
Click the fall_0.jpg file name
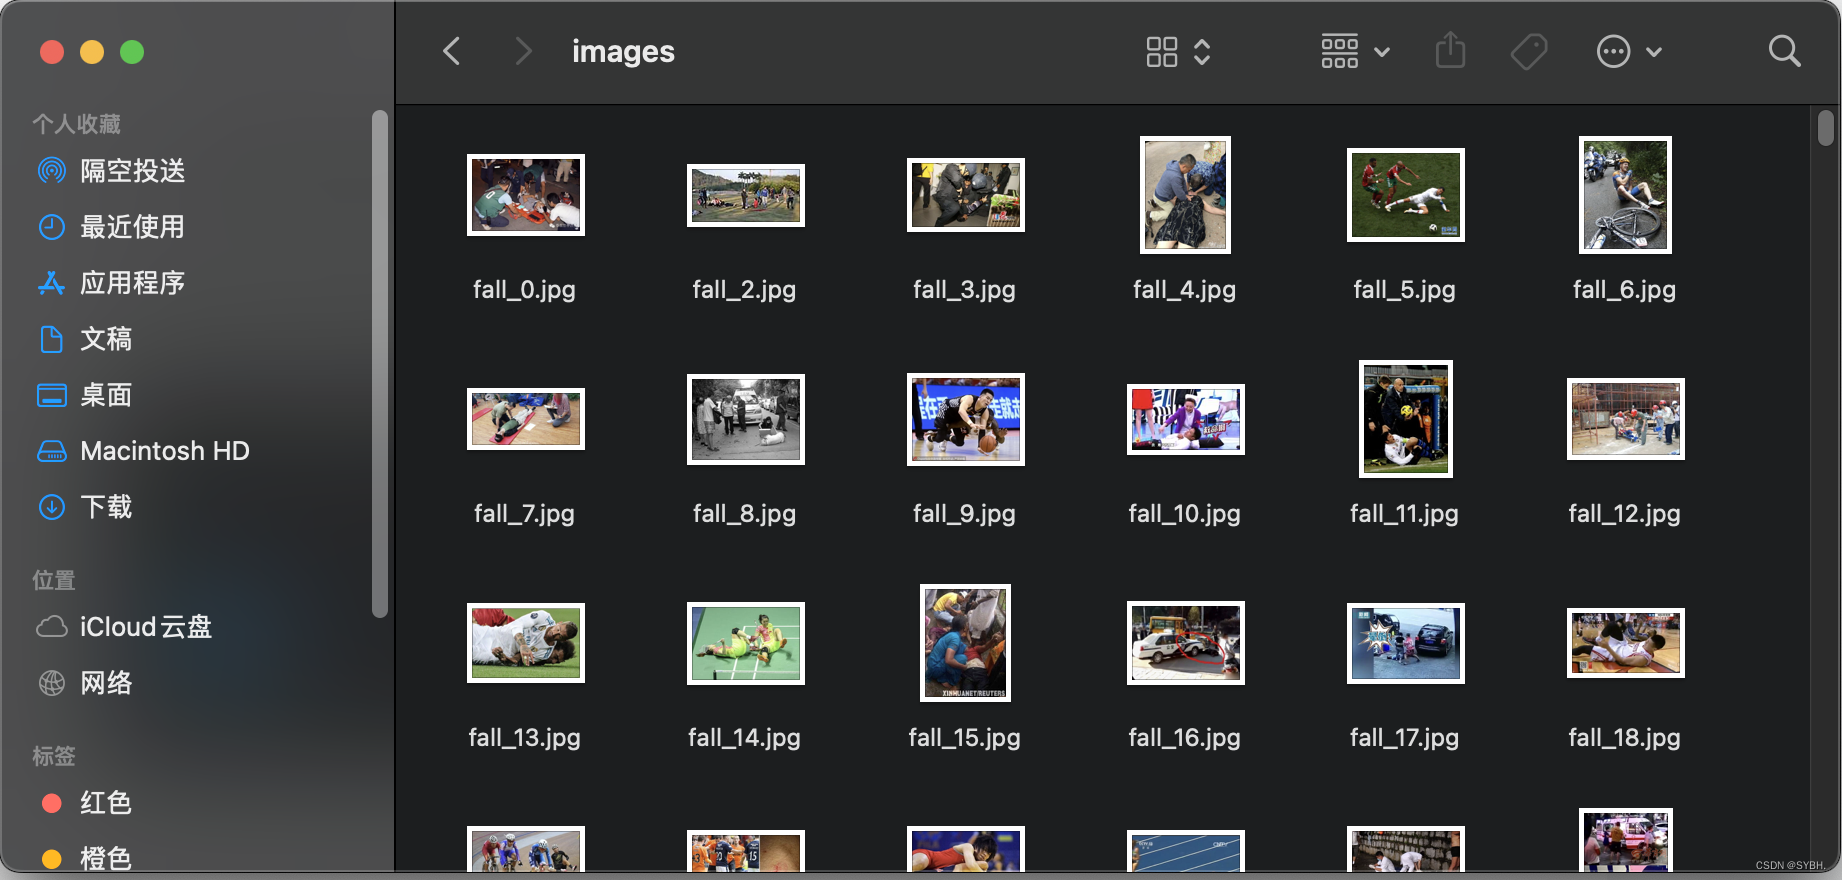pyautogui.click(x=525, y=290)
